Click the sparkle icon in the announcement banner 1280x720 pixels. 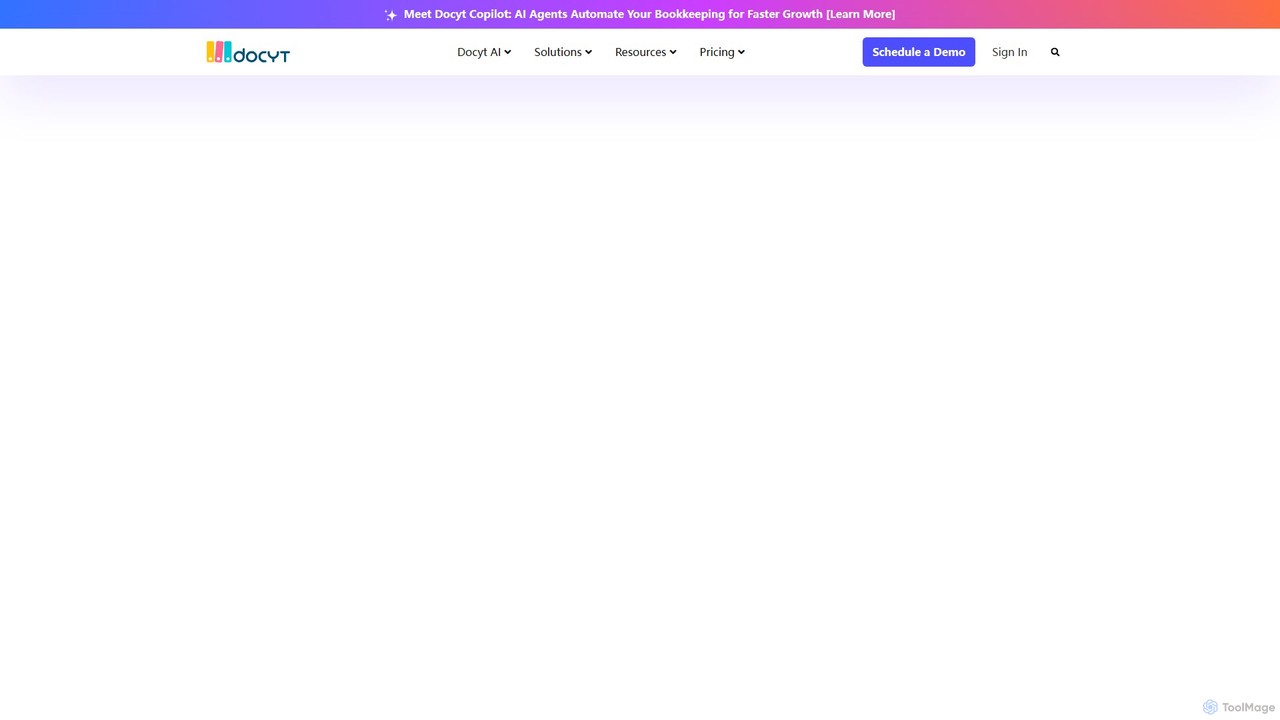click(x=391, y=15)
